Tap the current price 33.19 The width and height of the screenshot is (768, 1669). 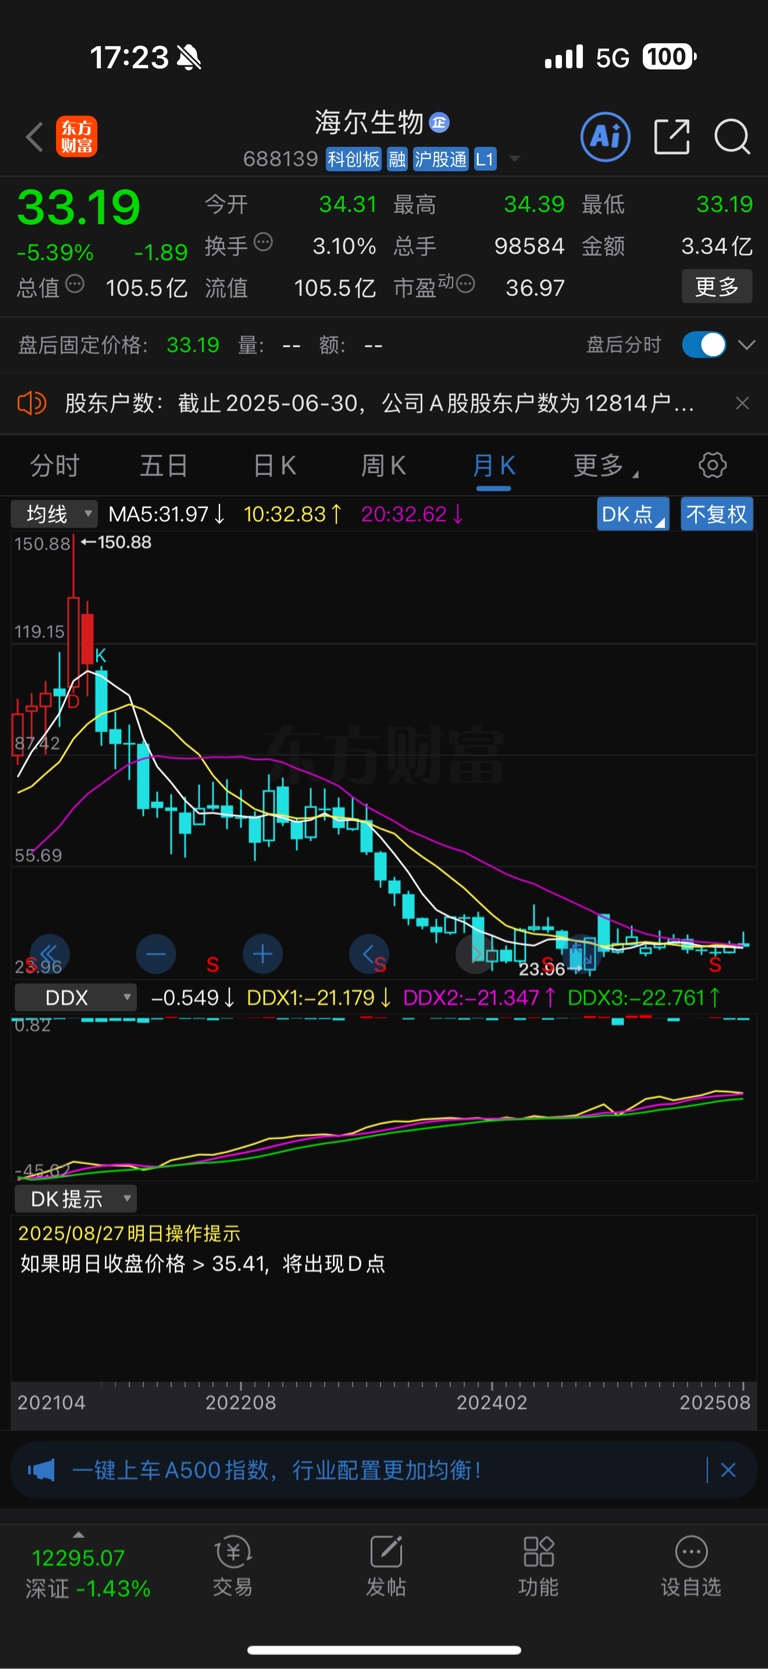tap(78, 208)
